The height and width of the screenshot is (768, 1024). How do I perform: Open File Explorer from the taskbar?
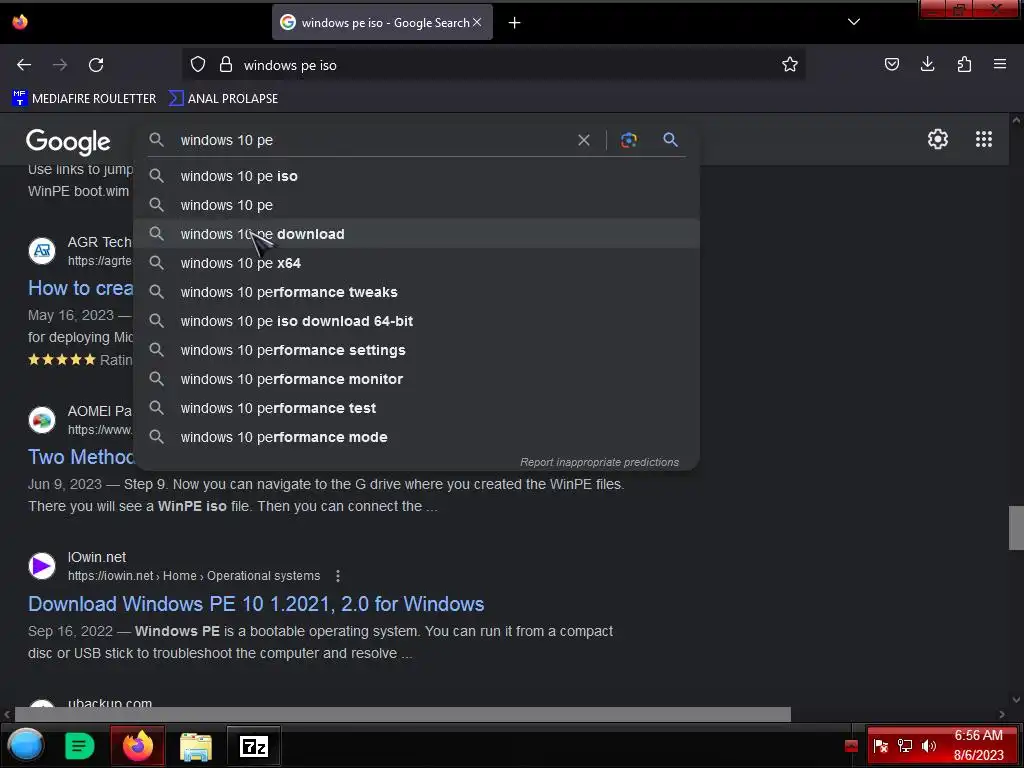click(196, 746)
